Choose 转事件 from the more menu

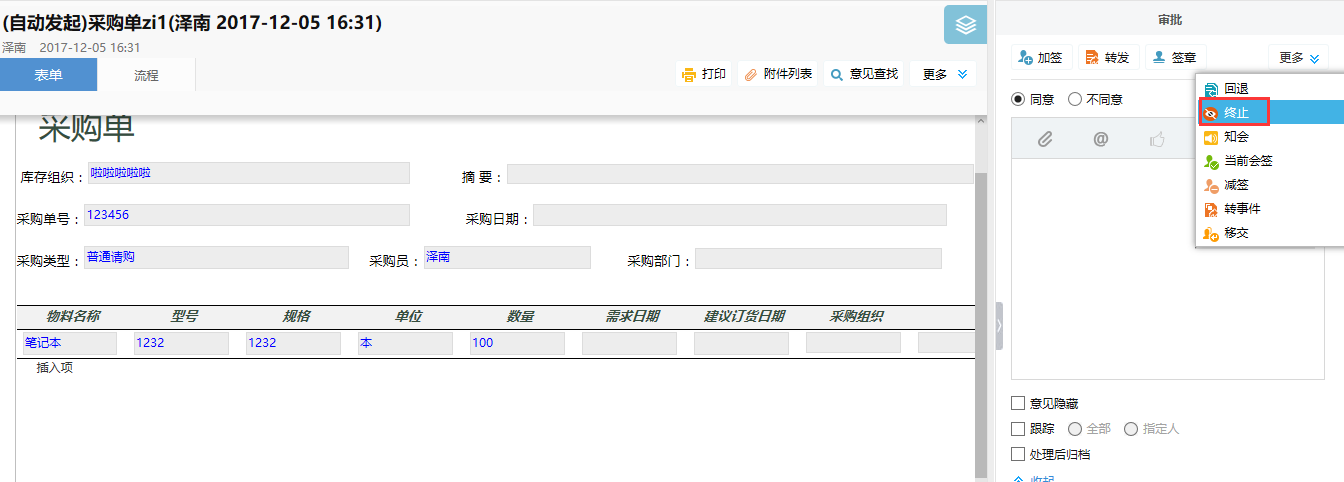click(1270, 209)
